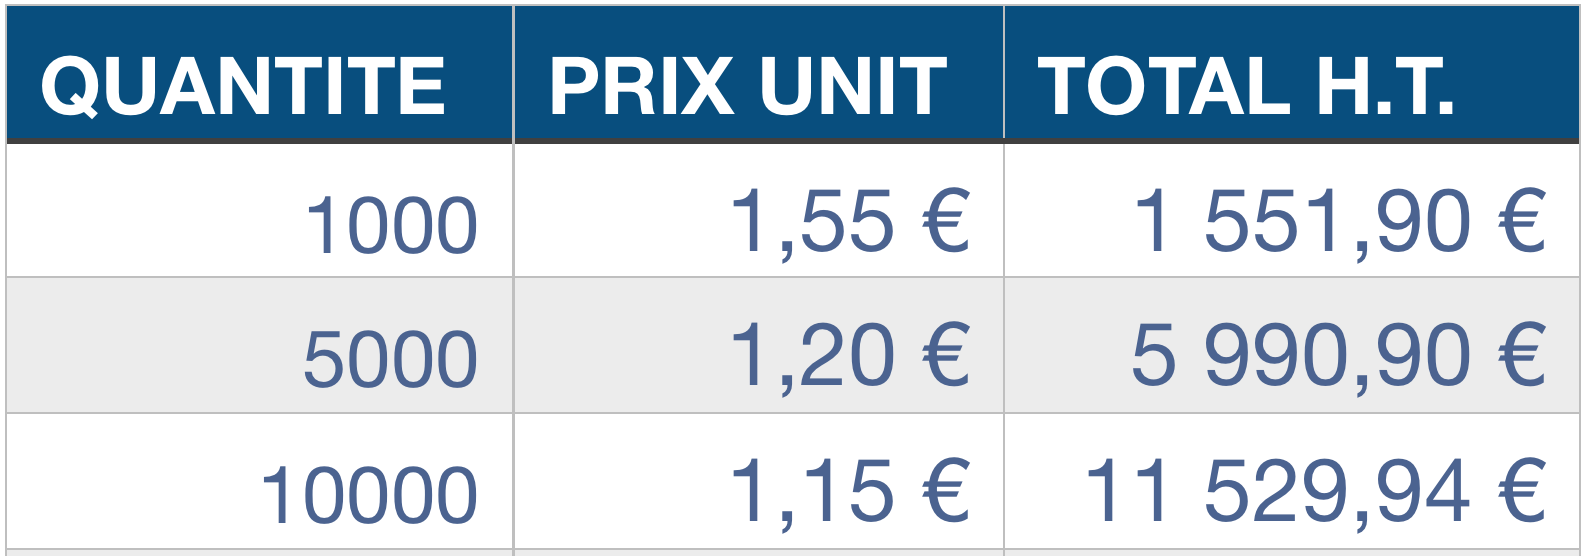
Task: Click the euro symbol after 1 551,90
Action: click(1522, 222)
